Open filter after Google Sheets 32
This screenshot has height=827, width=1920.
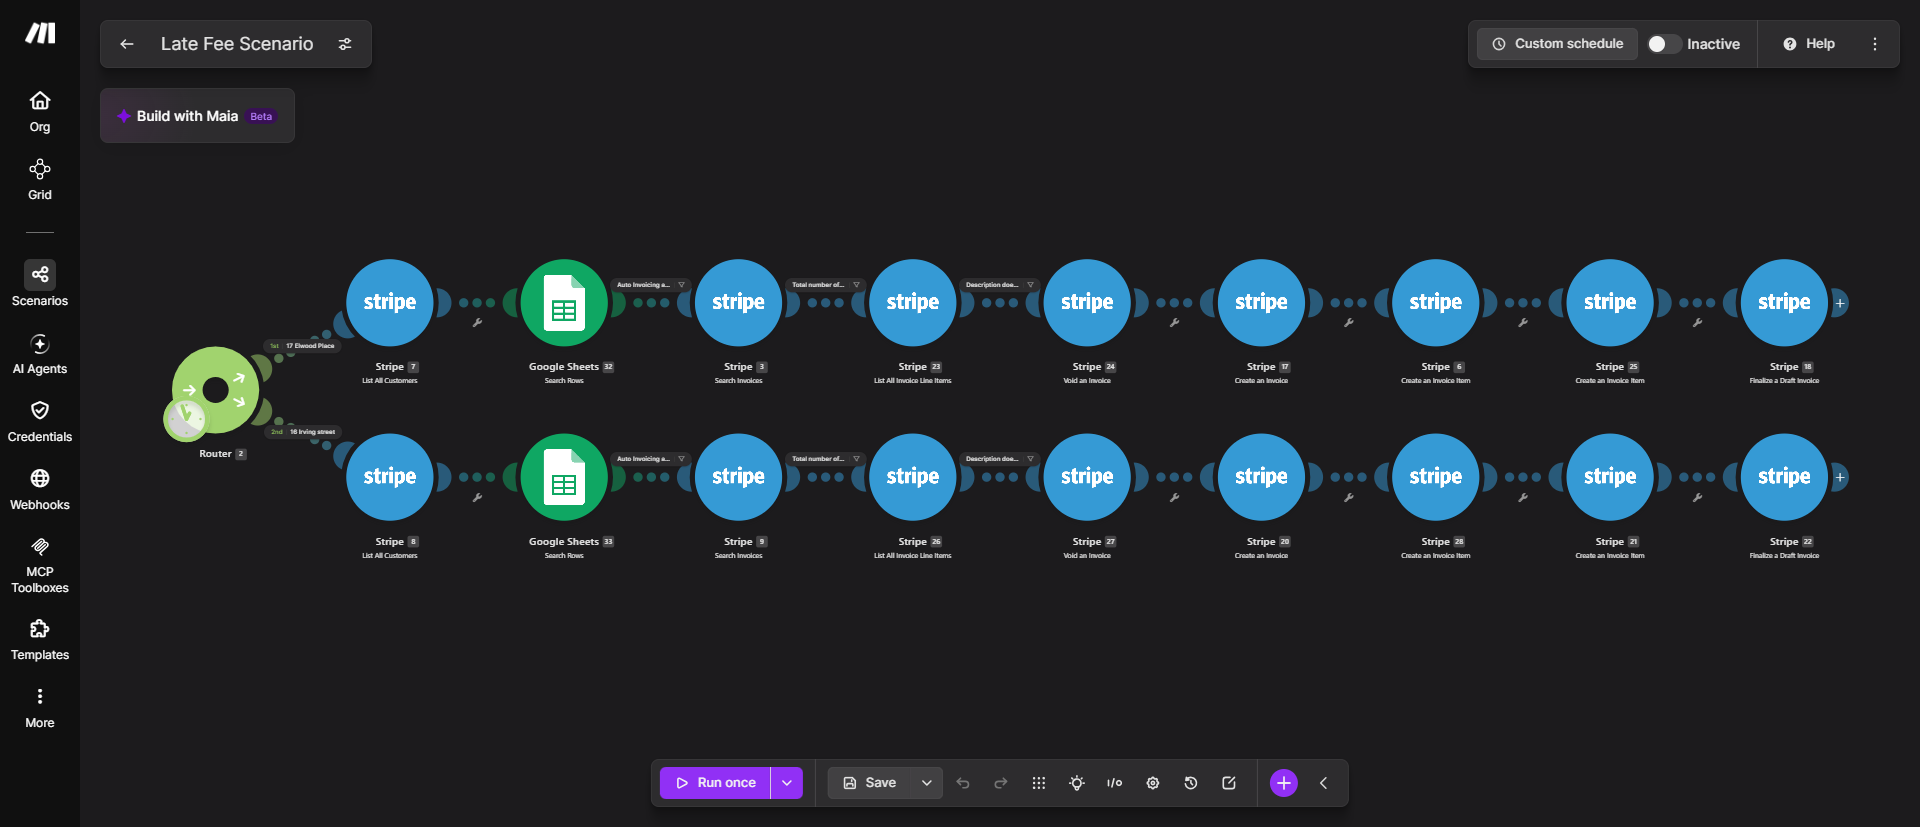pyautogui.click(x=651, y=285)
